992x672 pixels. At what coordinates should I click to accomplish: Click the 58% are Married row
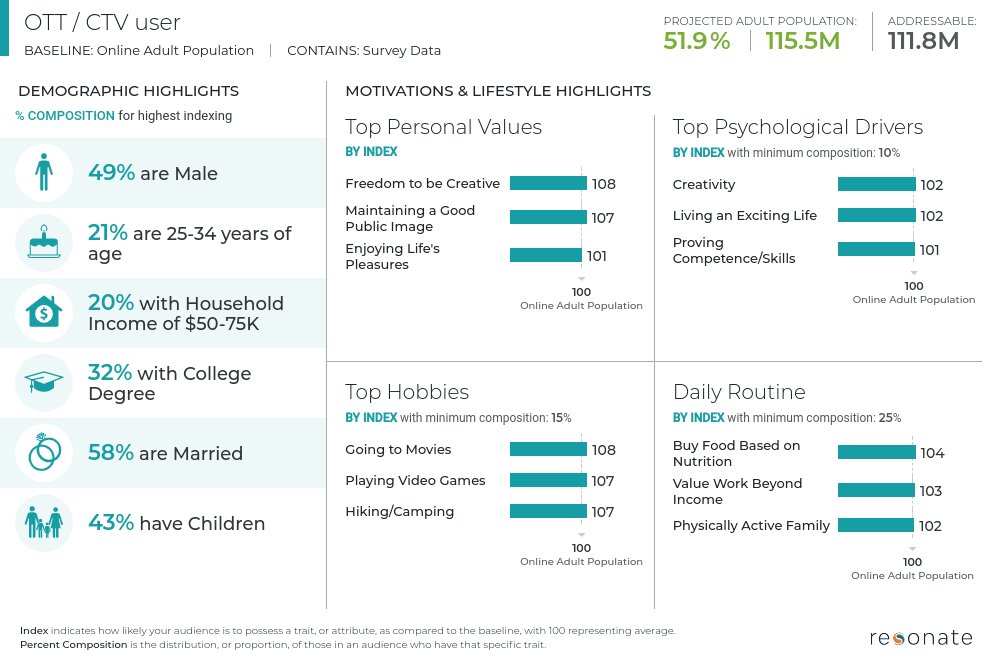tap(163, 453)
